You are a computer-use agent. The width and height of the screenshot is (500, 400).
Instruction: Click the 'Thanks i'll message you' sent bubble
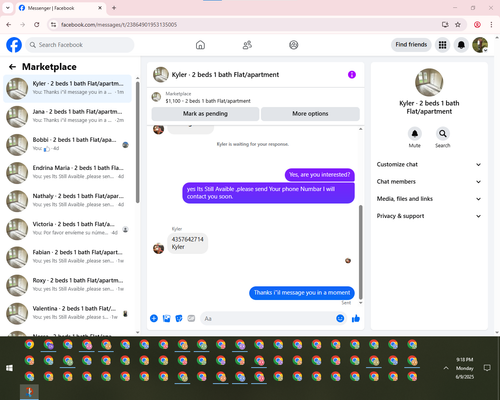coord(302,293)
